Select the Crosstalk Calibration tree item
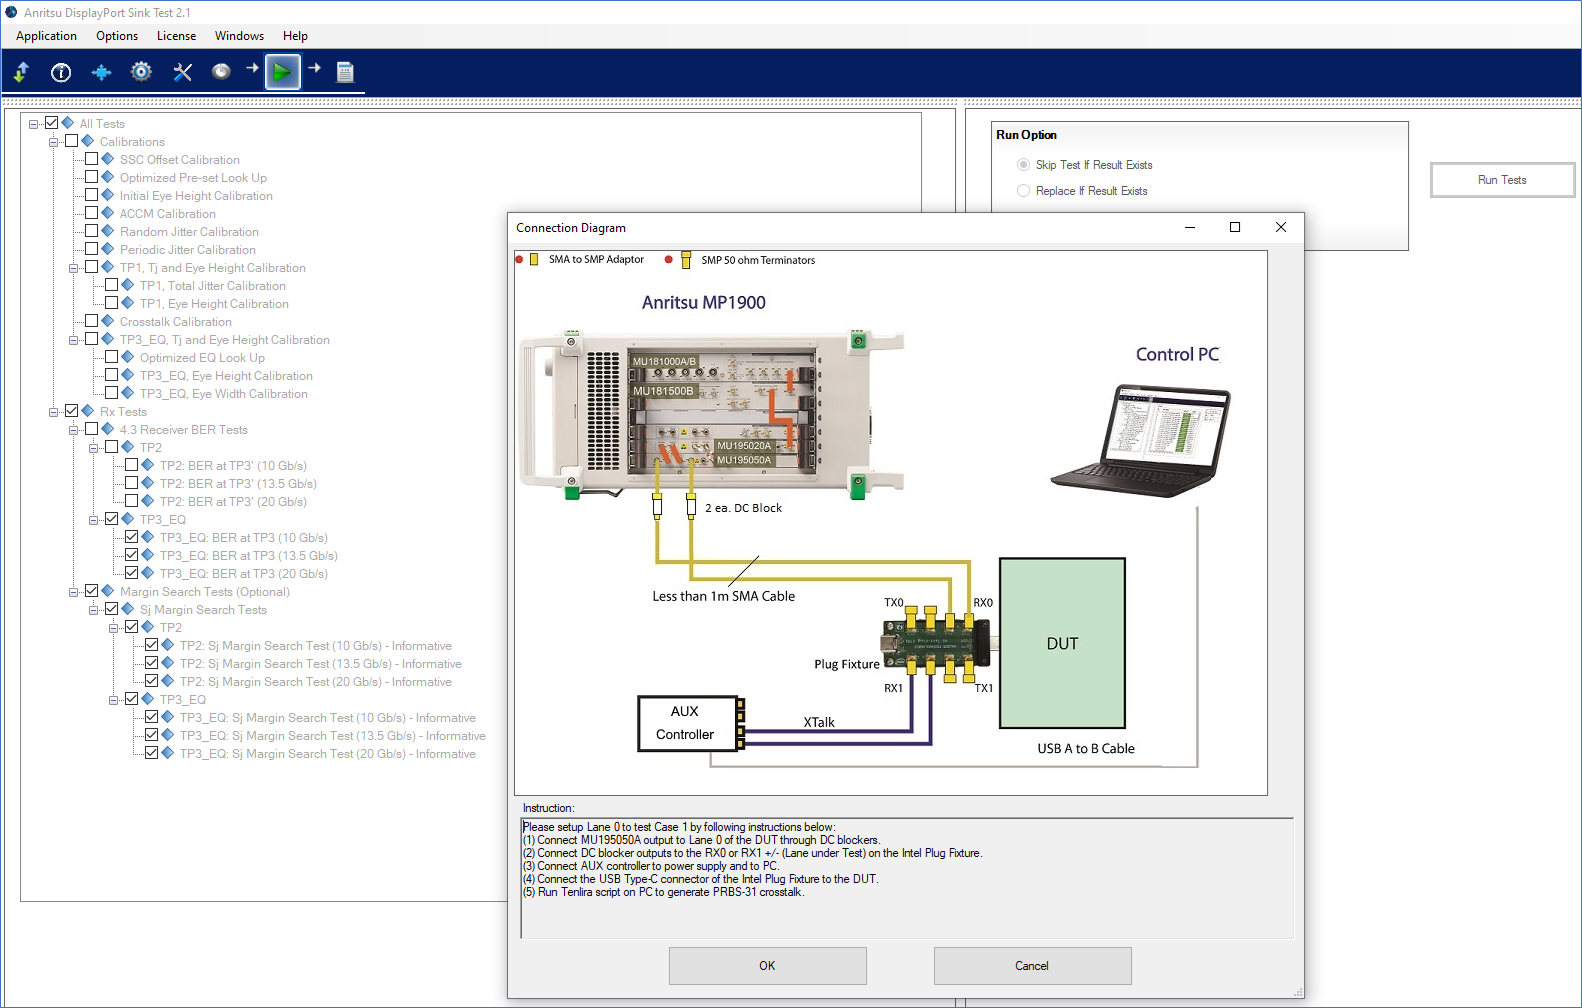 pos(175,322)
